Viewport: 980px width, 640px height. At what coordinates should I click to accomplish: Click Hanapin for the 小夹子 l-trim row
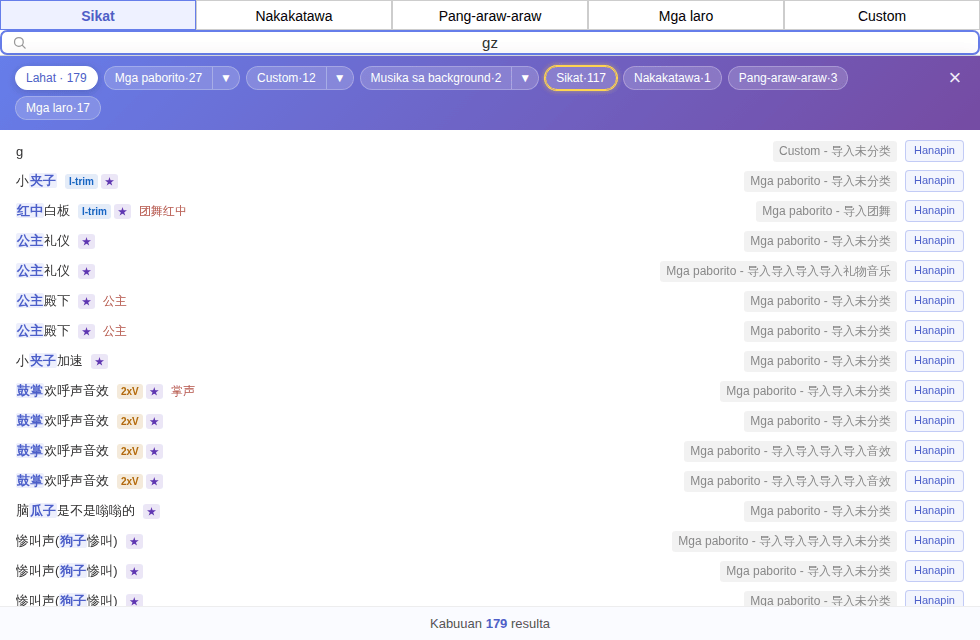(x=934, y=181)
